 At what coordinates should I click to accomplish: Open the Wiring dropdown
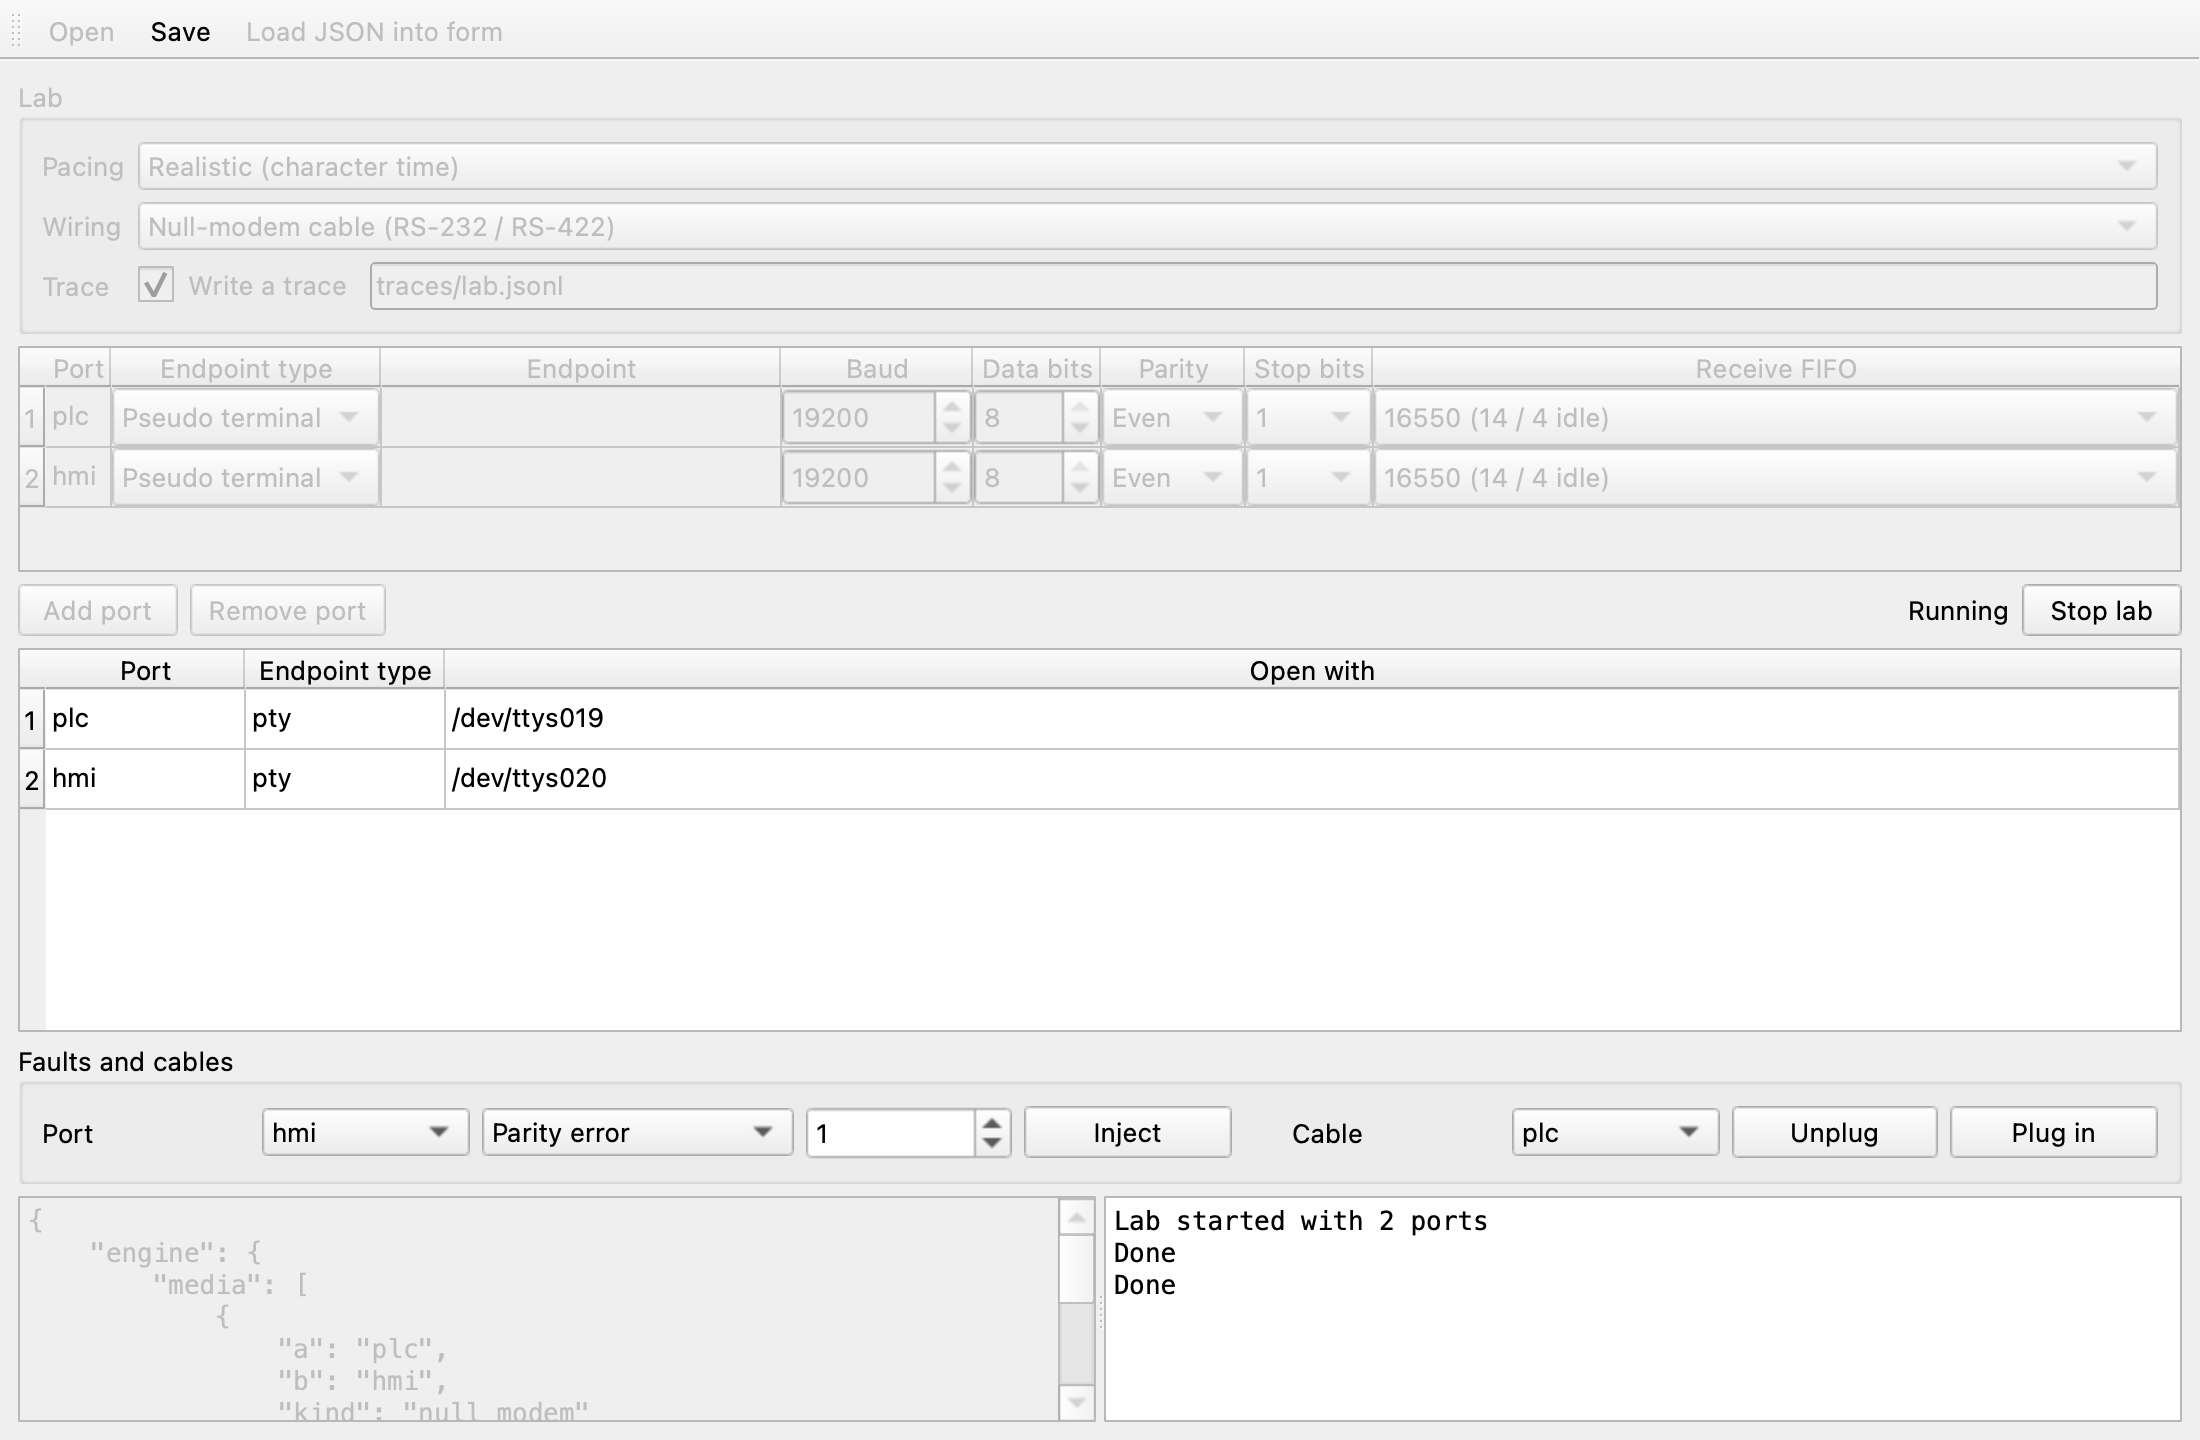[1147, 227]
